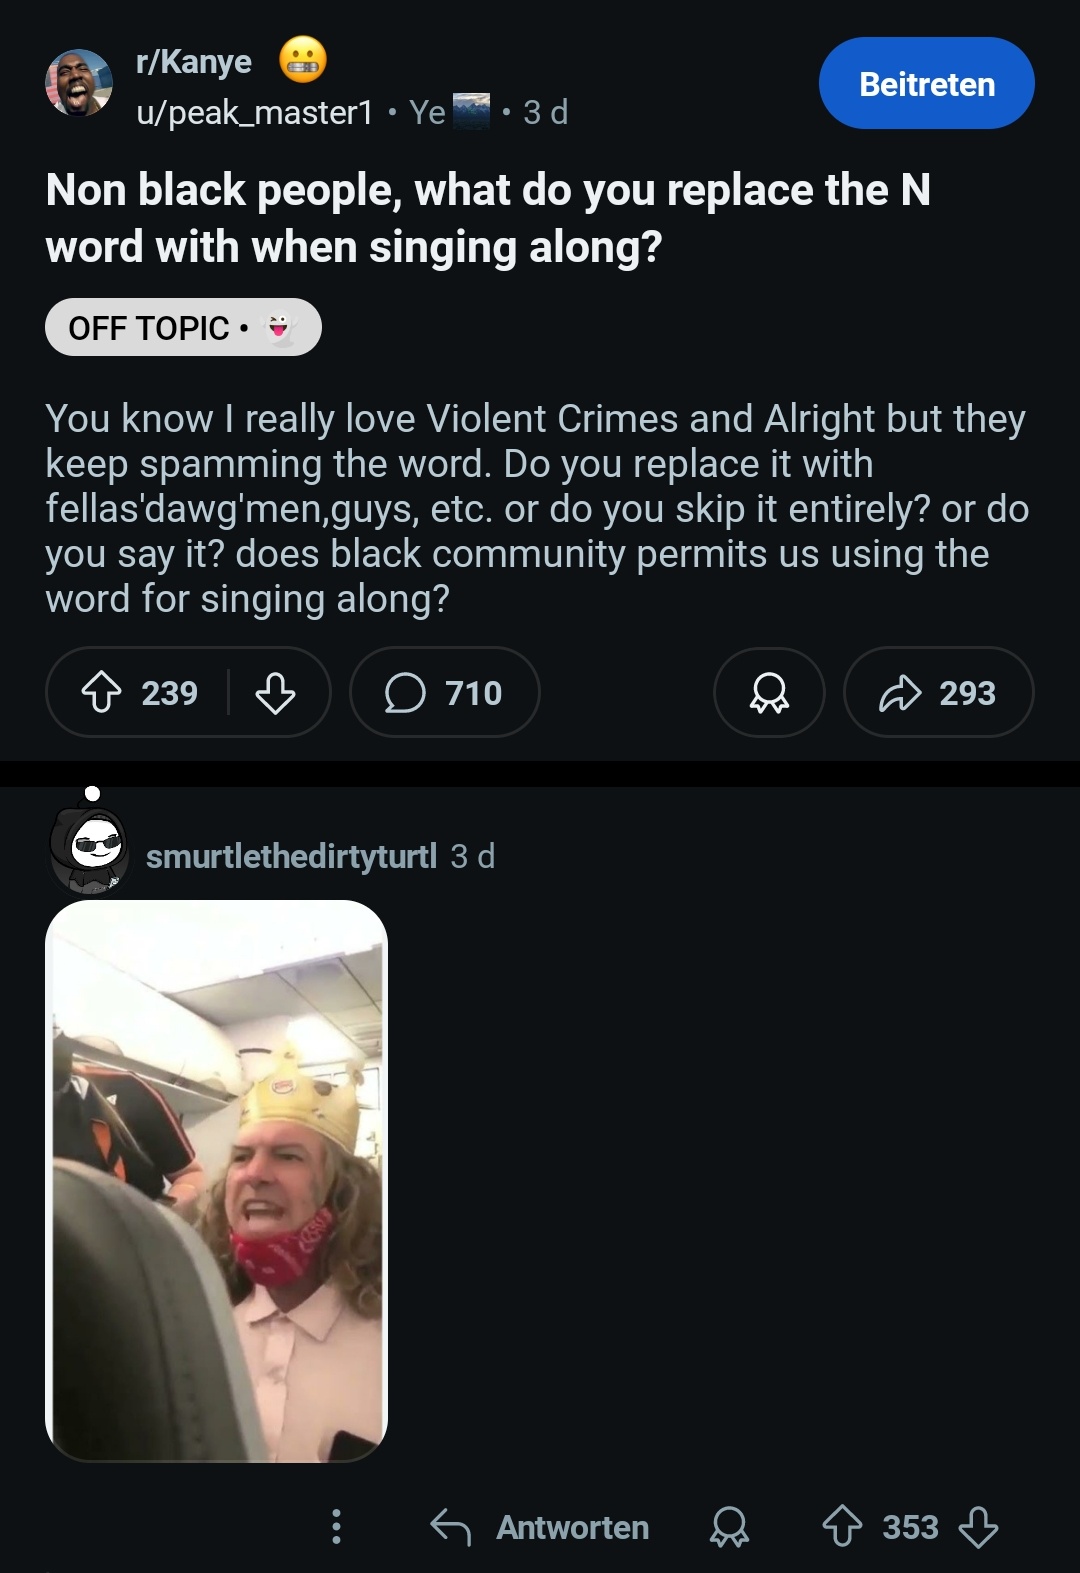Image resolution: width=1080 pixels, height=1573 pixels.
Task: Click the Antworten reply label
Action: click(x=572, y=1527)
